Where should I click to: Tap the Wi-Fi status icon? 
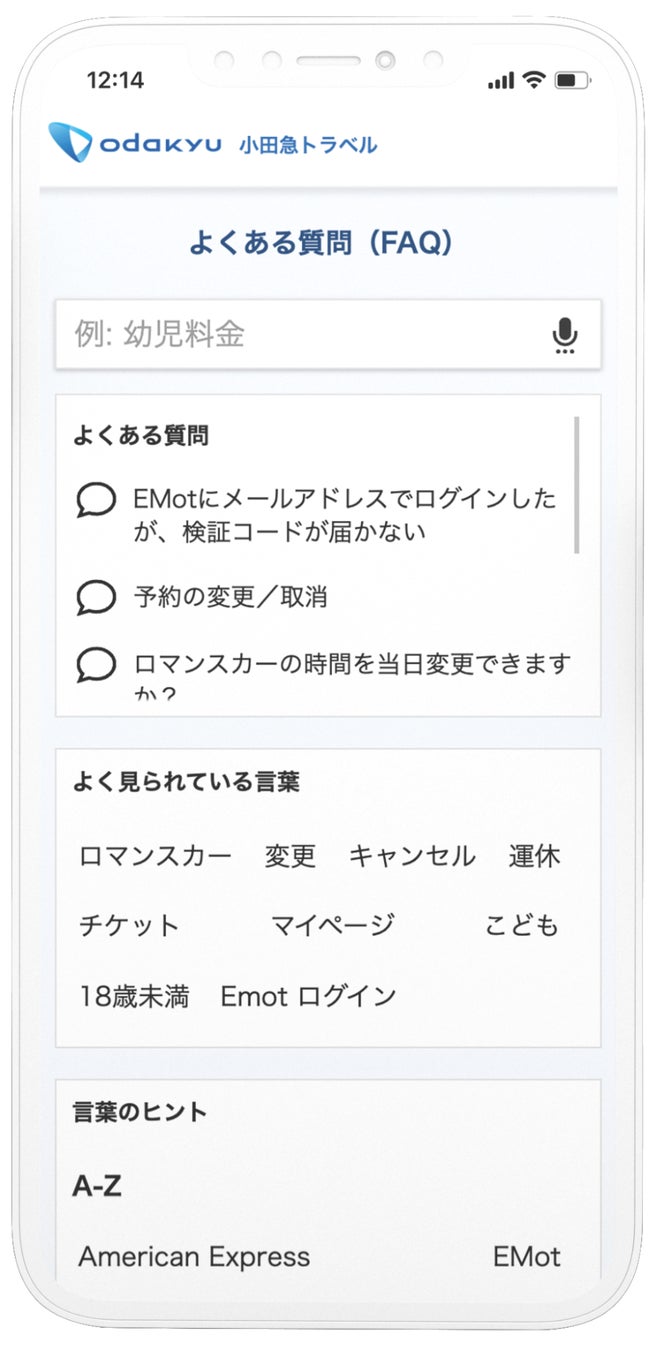(534, 80)
